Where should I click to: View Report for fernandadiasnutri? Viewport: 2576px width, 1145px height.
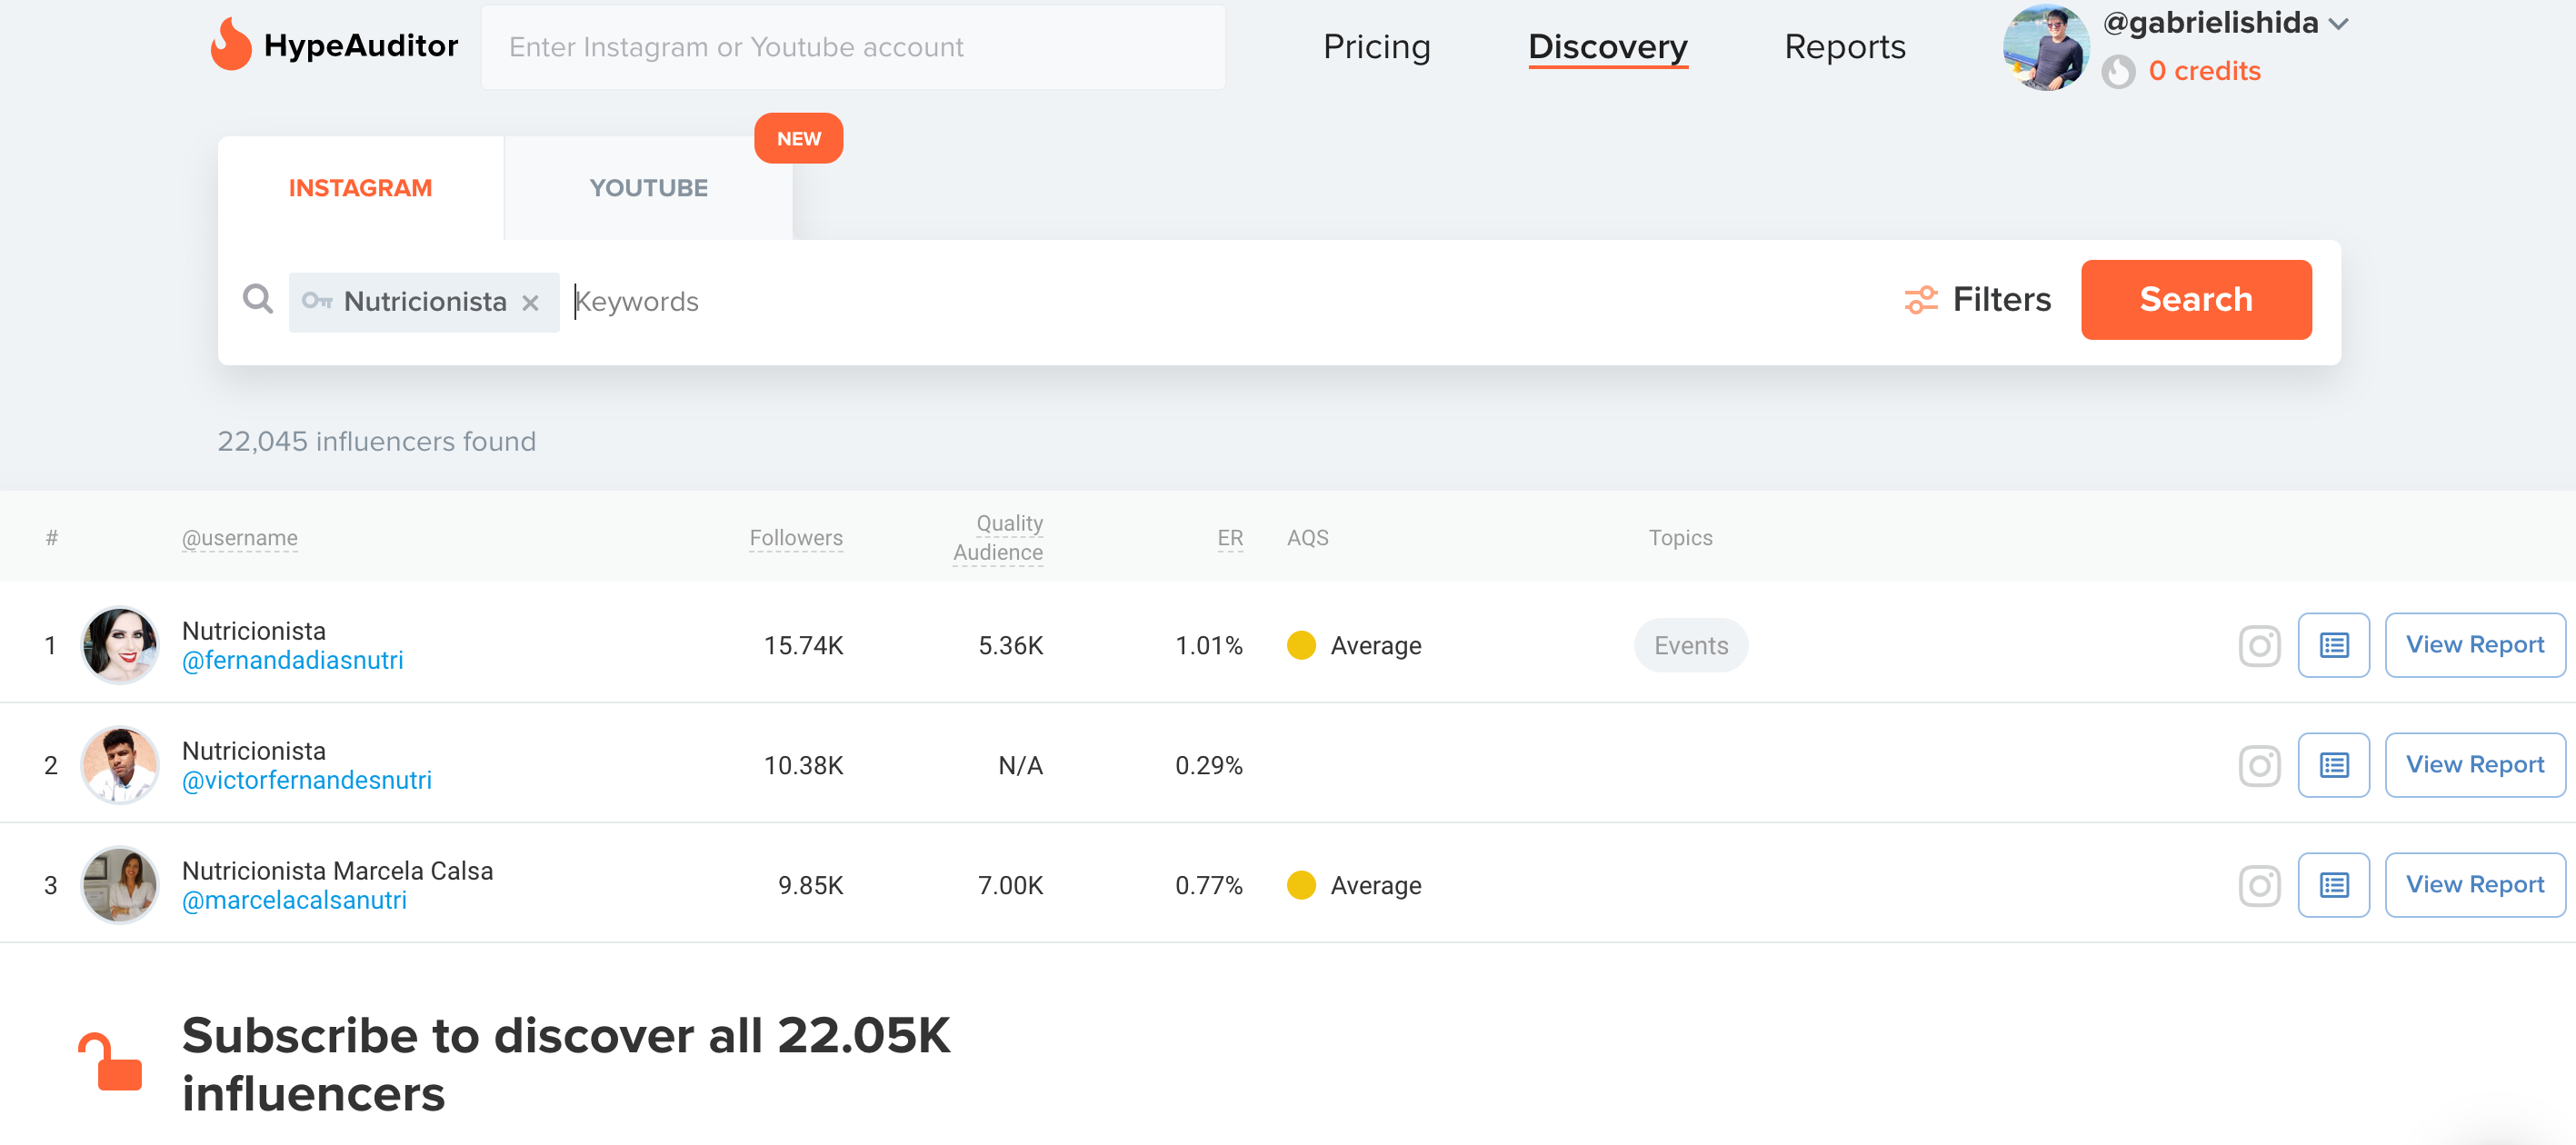pos(2474,645)
